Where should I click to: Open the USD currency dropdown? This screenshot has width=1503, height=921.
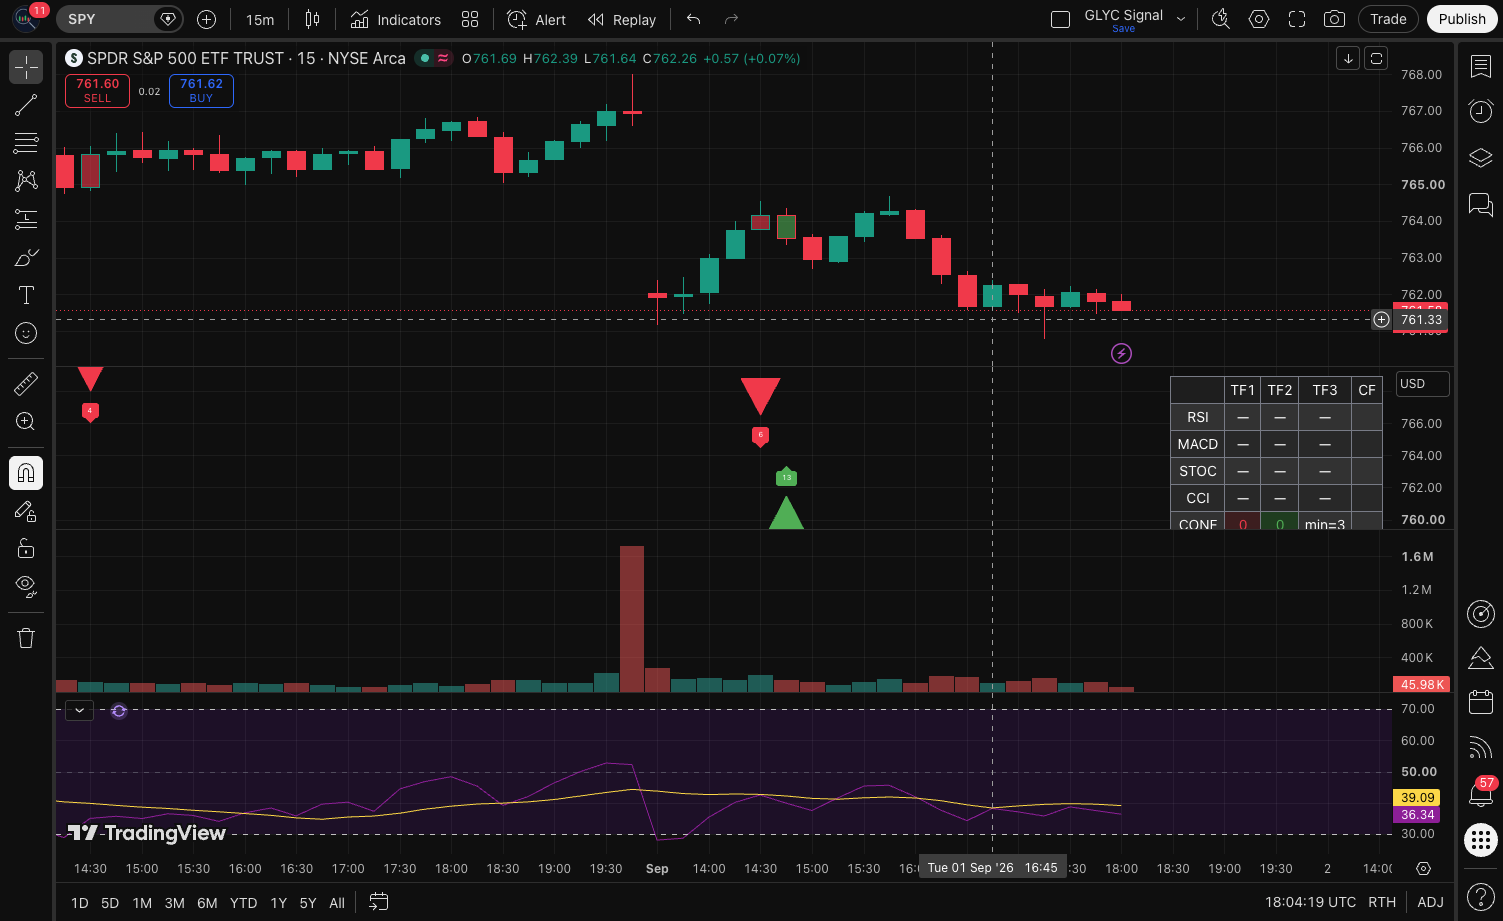pos(1422,384)
